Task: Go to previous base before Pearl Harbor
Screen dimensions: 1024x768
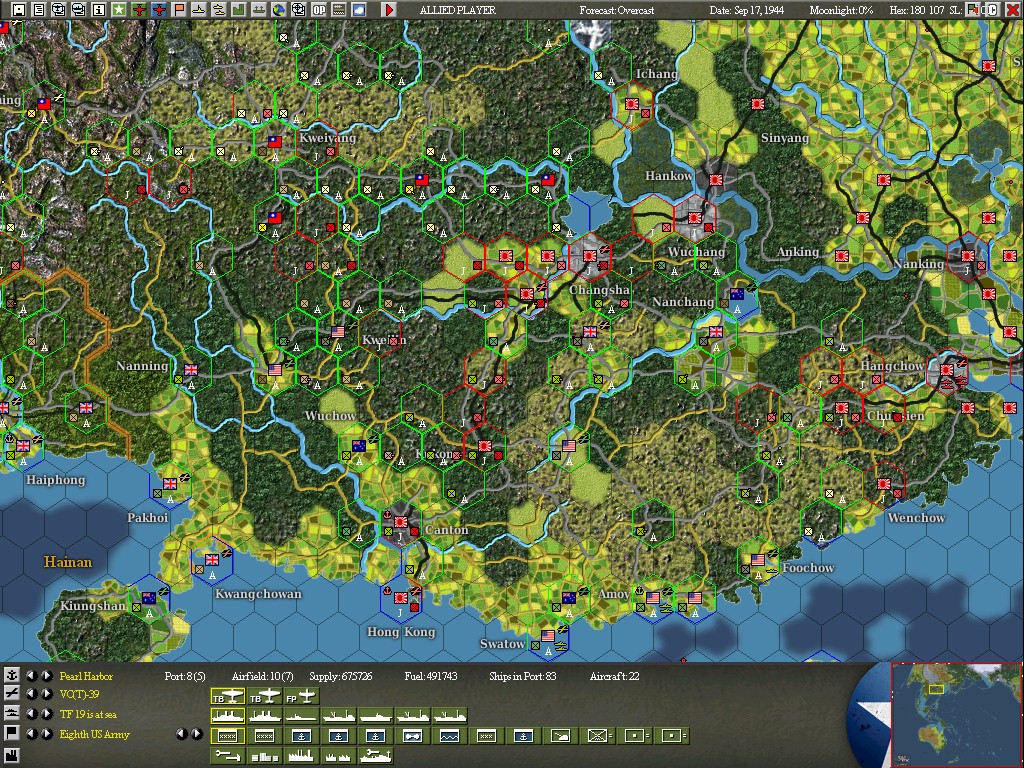Action: click(x=31, y=675)
